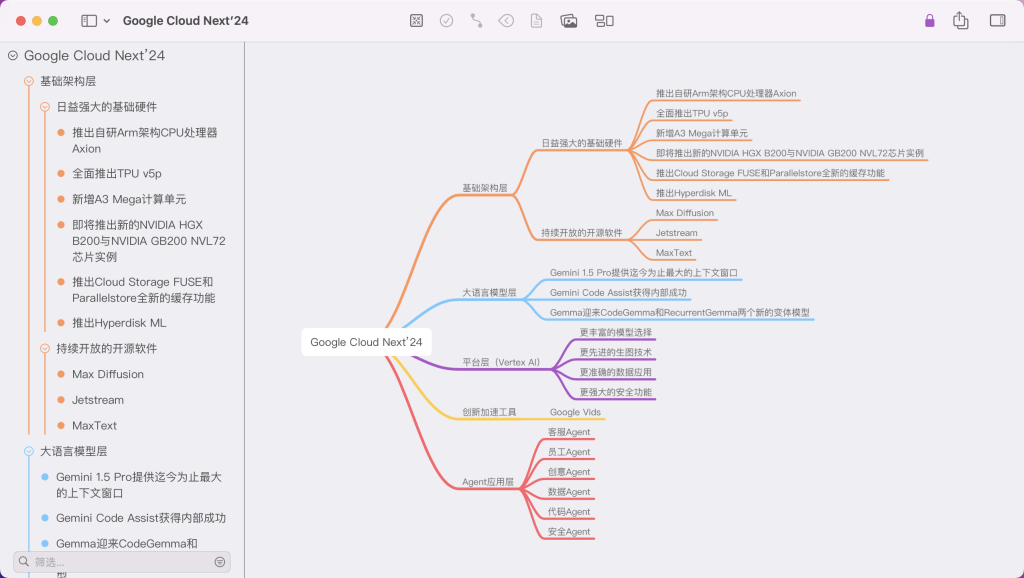Select outline row Gemini 1.5 Pro提供迄今为止最大的上下文窗口
1024x578 pixels.
pyautogui.click(x=138, y=485)
